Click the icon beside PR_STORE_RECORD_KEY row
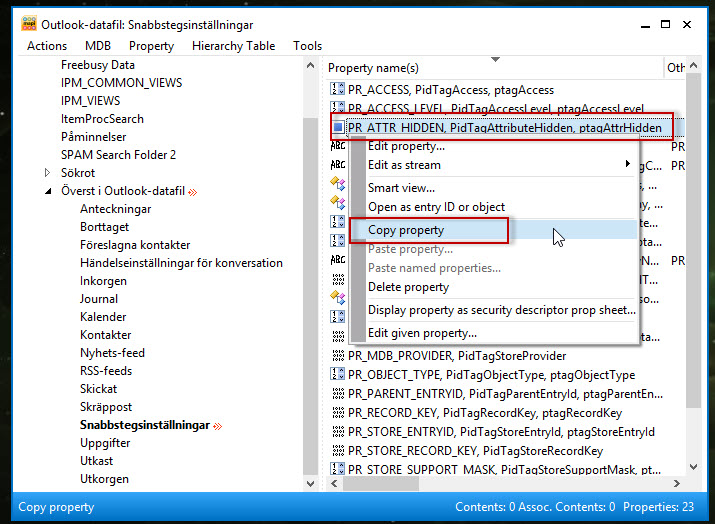This screenshot has height=524, width=715. tap(338, 451)
